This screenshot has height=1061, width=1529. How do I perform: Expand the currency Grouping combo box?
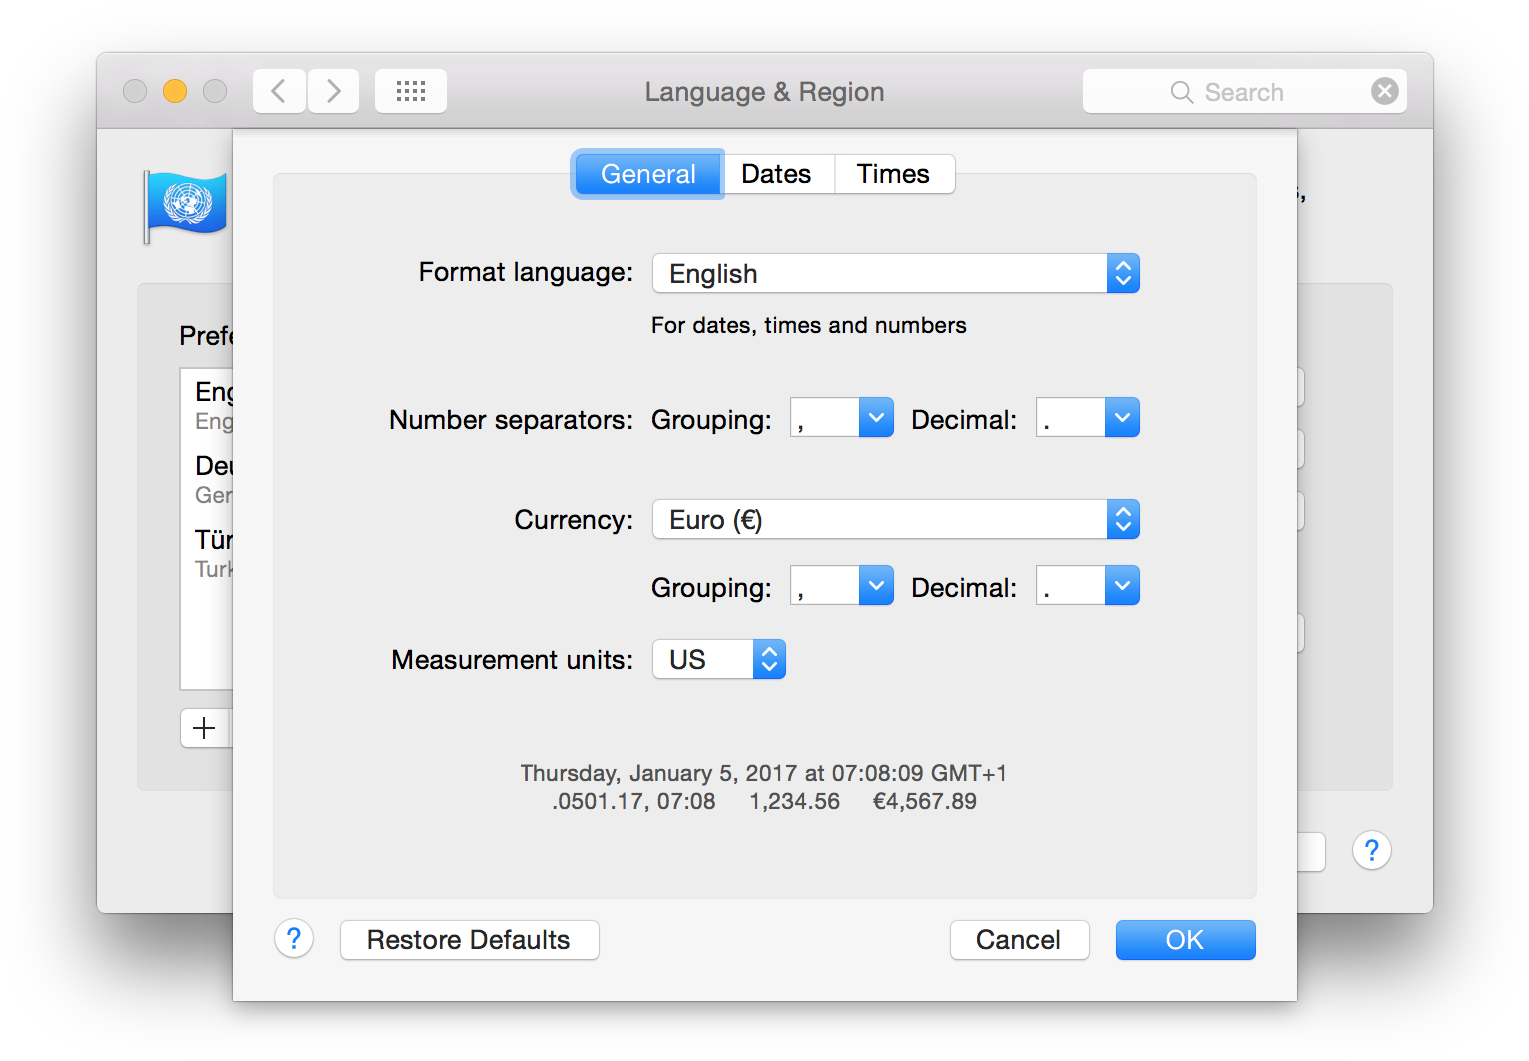pos(875,586)
